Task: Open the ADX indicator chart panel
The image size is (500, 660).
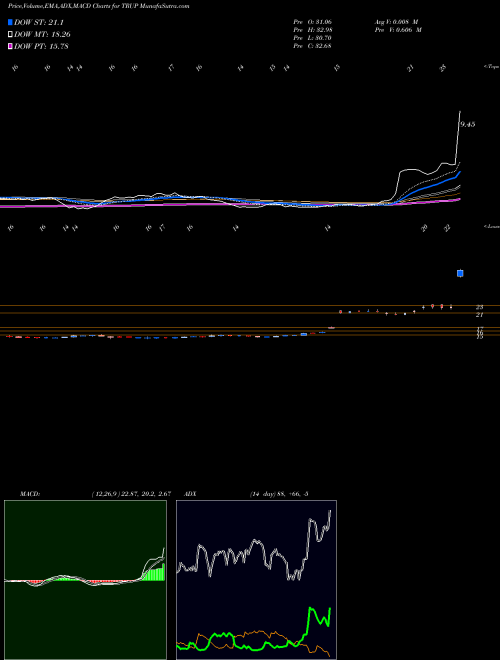Action: tap(256, 580)
